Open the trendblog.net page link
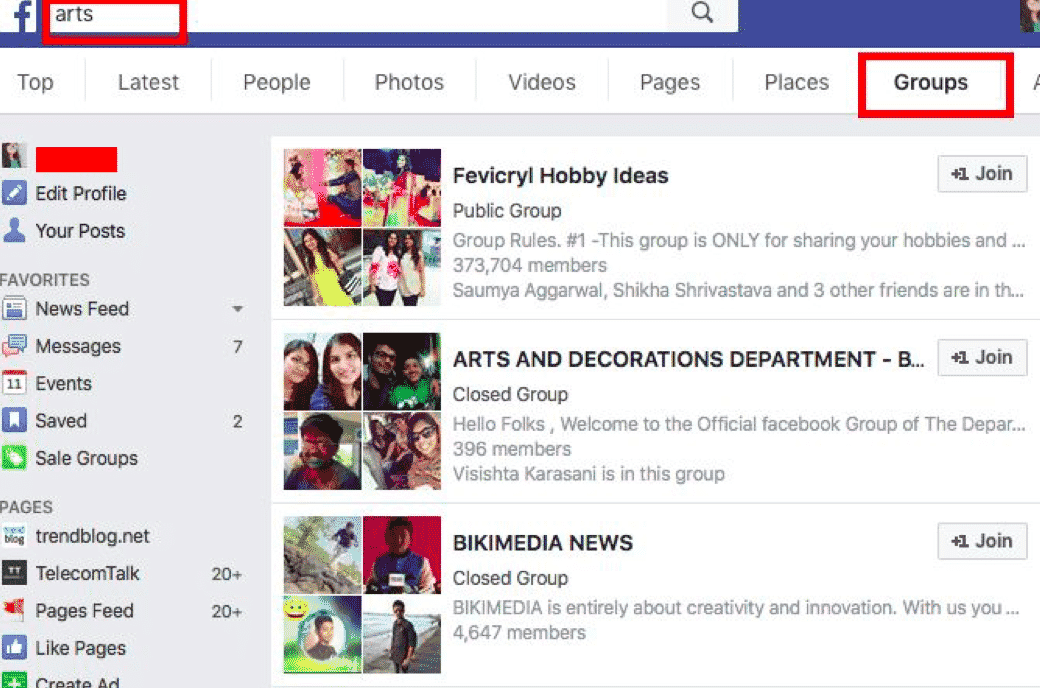The width and height of the screenshot is (1040, 688). 93,536
